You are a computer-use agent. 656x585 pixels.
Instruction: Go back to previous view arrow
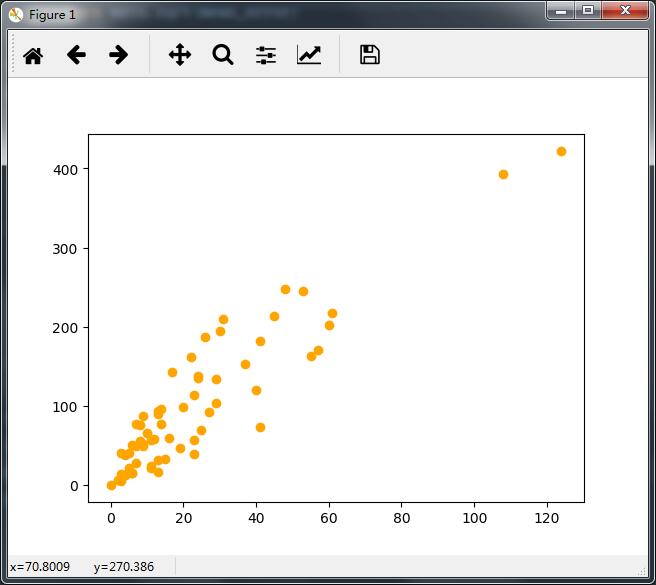pos(76,55)
